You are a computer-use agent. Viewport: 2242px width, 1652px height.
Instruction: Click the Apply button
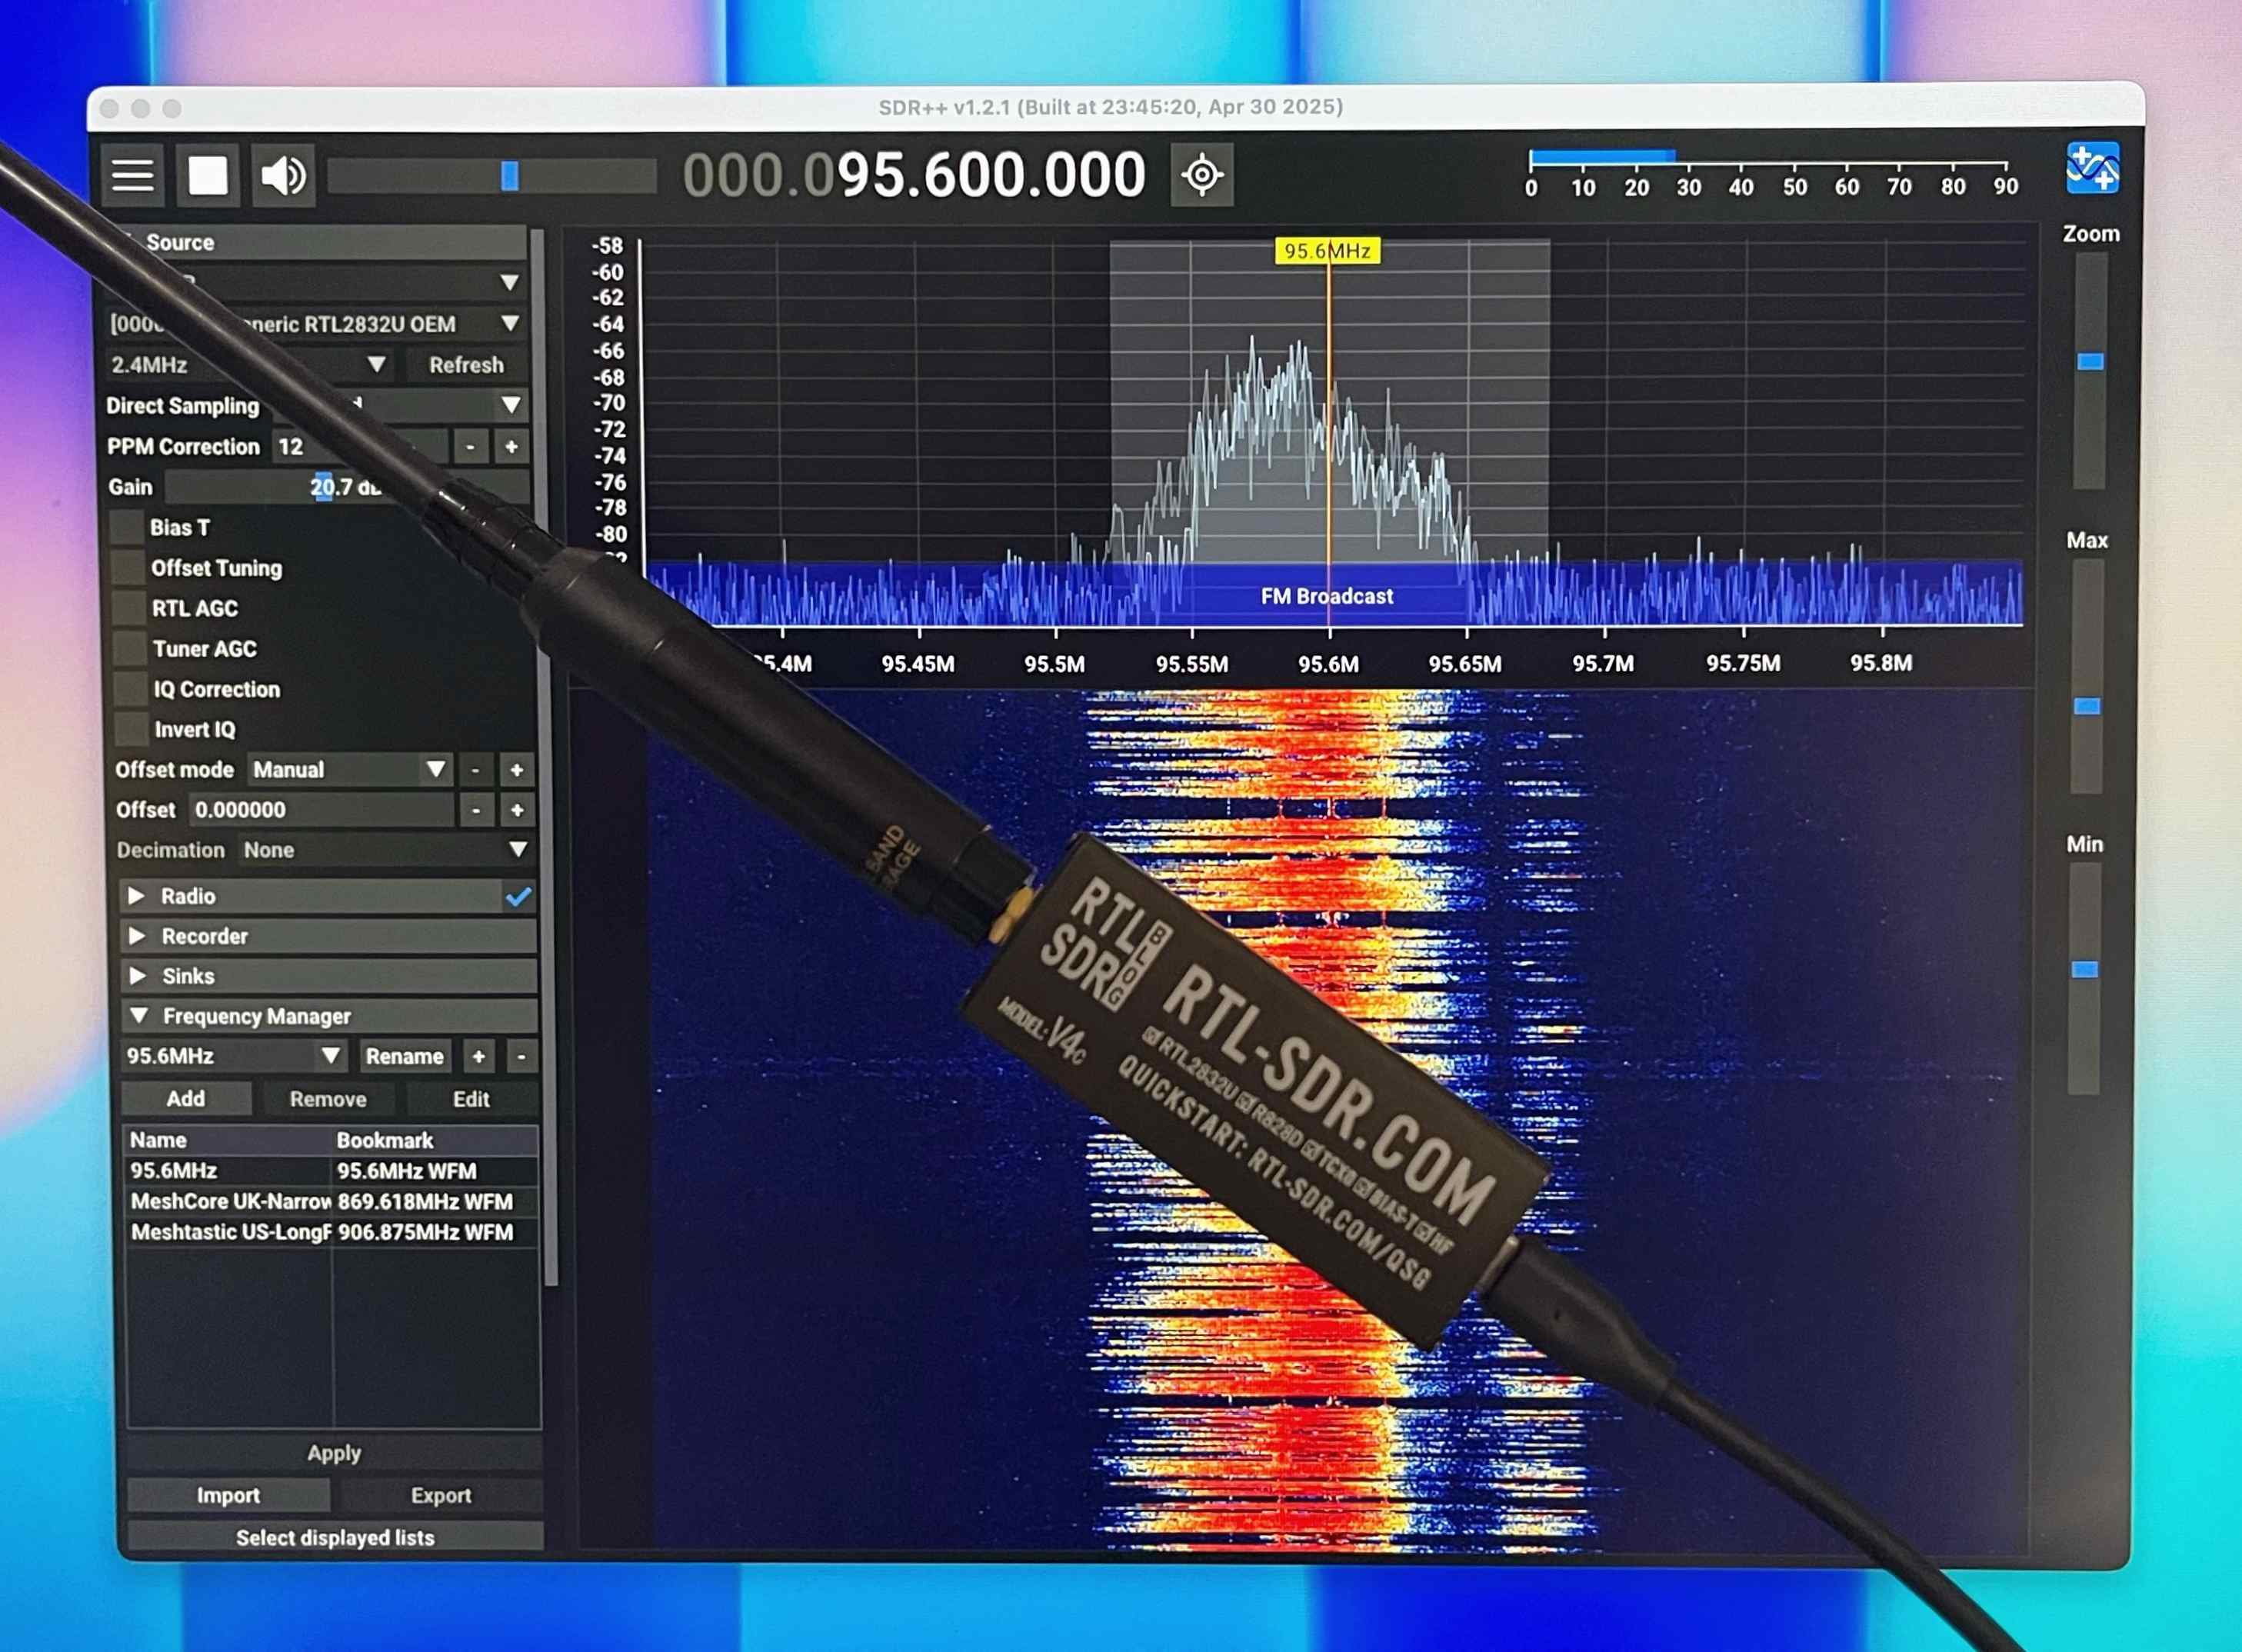tap(334, 1453)
